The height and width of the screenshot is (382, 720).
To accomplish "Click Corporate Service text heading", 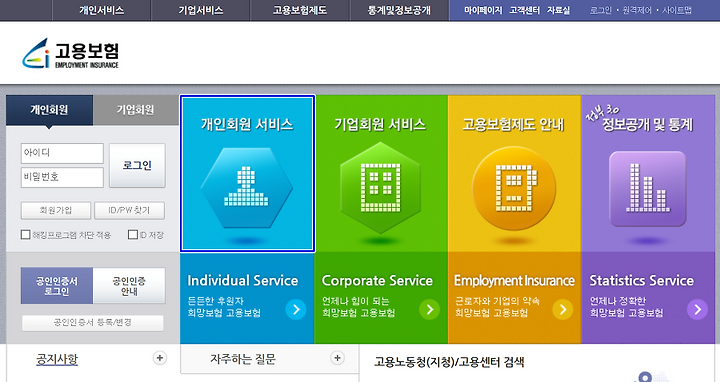I will (377, 281).
